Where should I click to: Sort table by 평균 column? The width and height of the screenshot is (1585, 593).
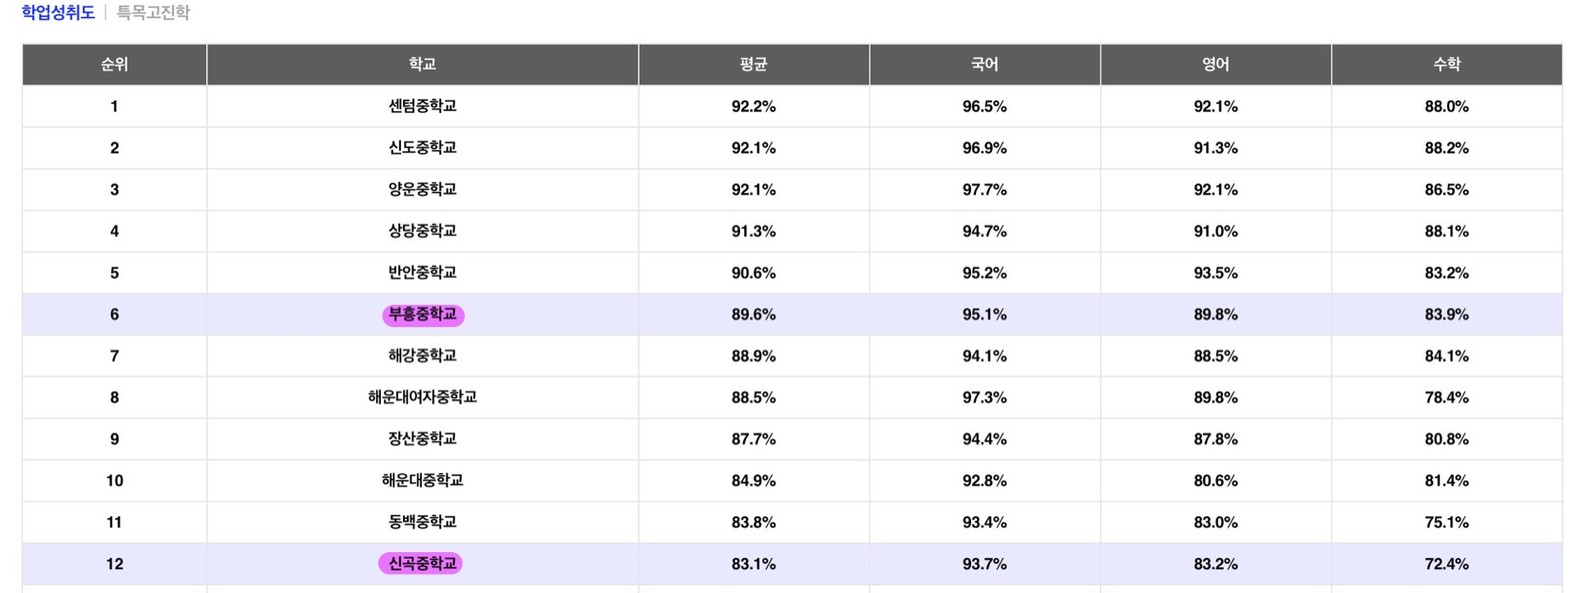point(754,64)
